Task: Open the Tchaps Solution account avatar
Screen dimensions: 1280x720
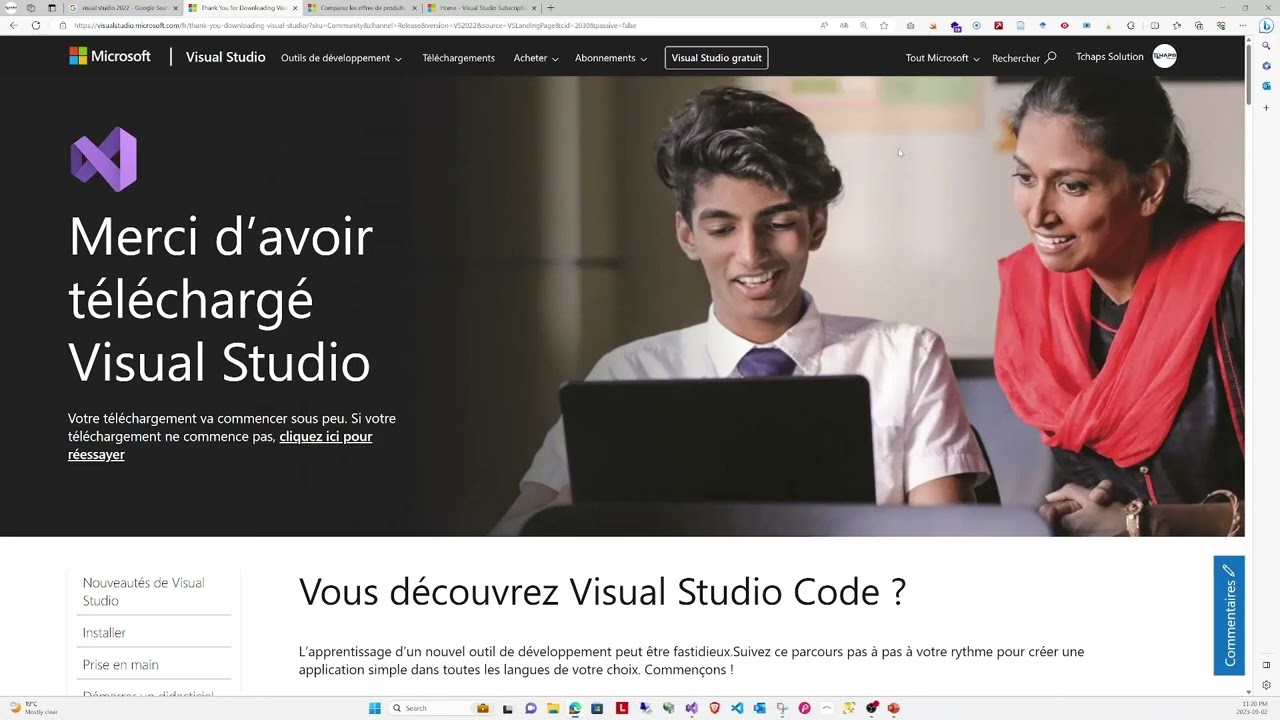Action: (x=1164, y=57)
